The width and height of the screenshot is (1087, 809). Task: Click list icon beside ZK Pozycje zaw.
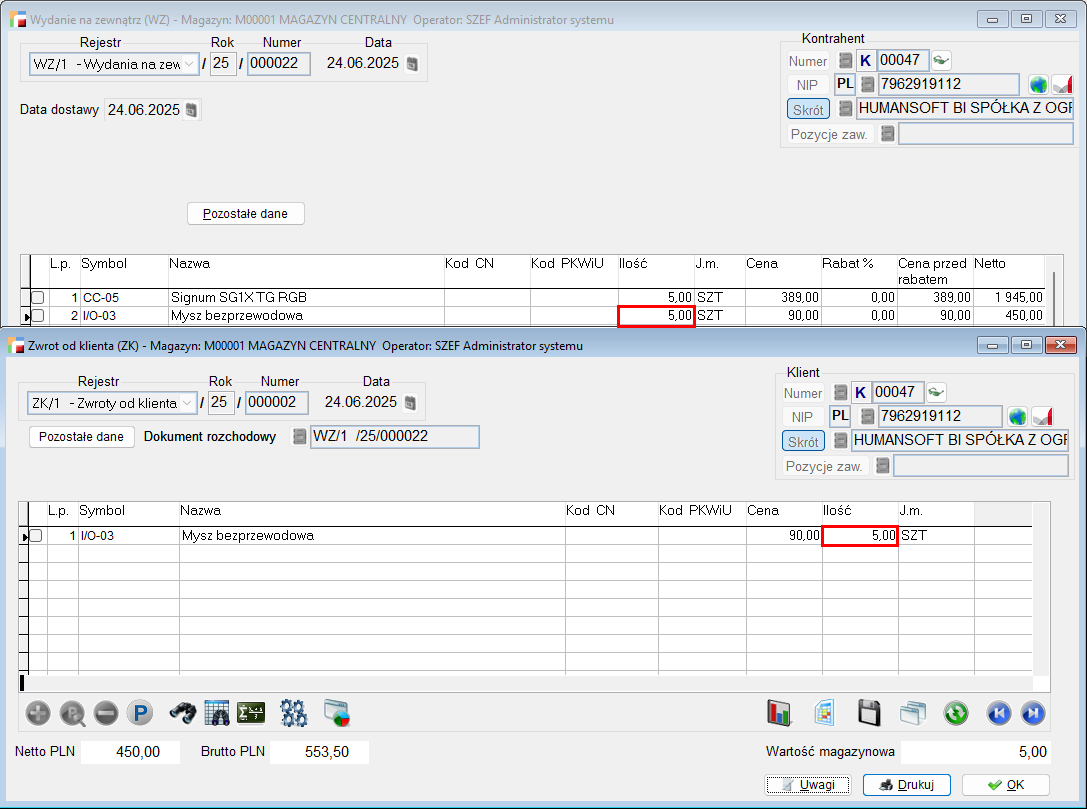[x=882, y=466]
